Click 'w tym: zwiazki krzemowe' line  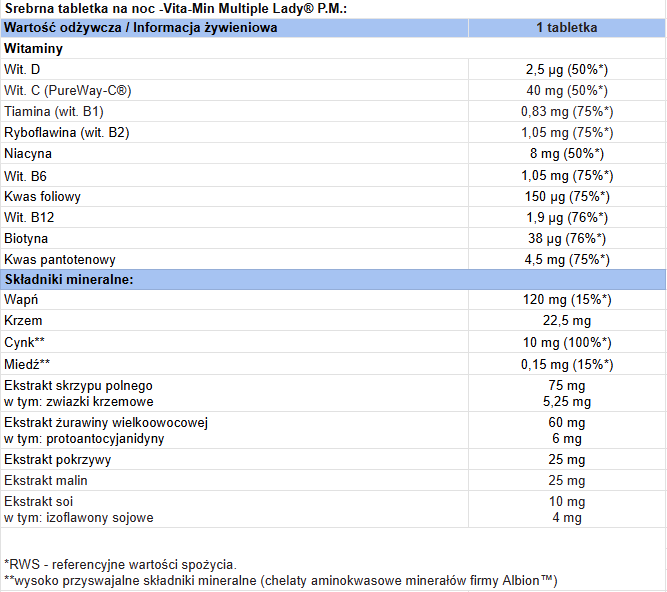coord(79,401)
